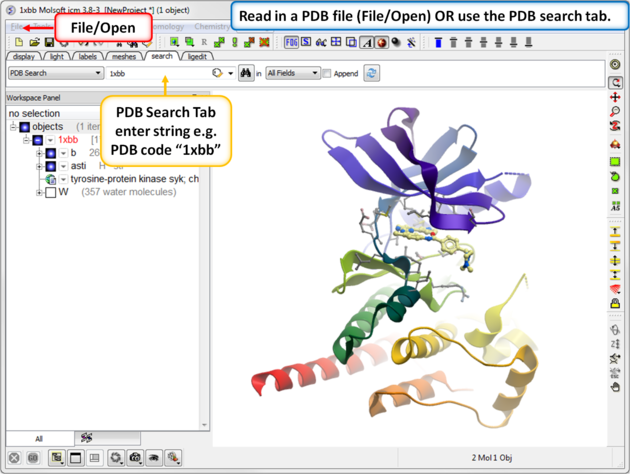Switch to the meshes tab
Screen dimensions: 630x474
pos(124,57)
